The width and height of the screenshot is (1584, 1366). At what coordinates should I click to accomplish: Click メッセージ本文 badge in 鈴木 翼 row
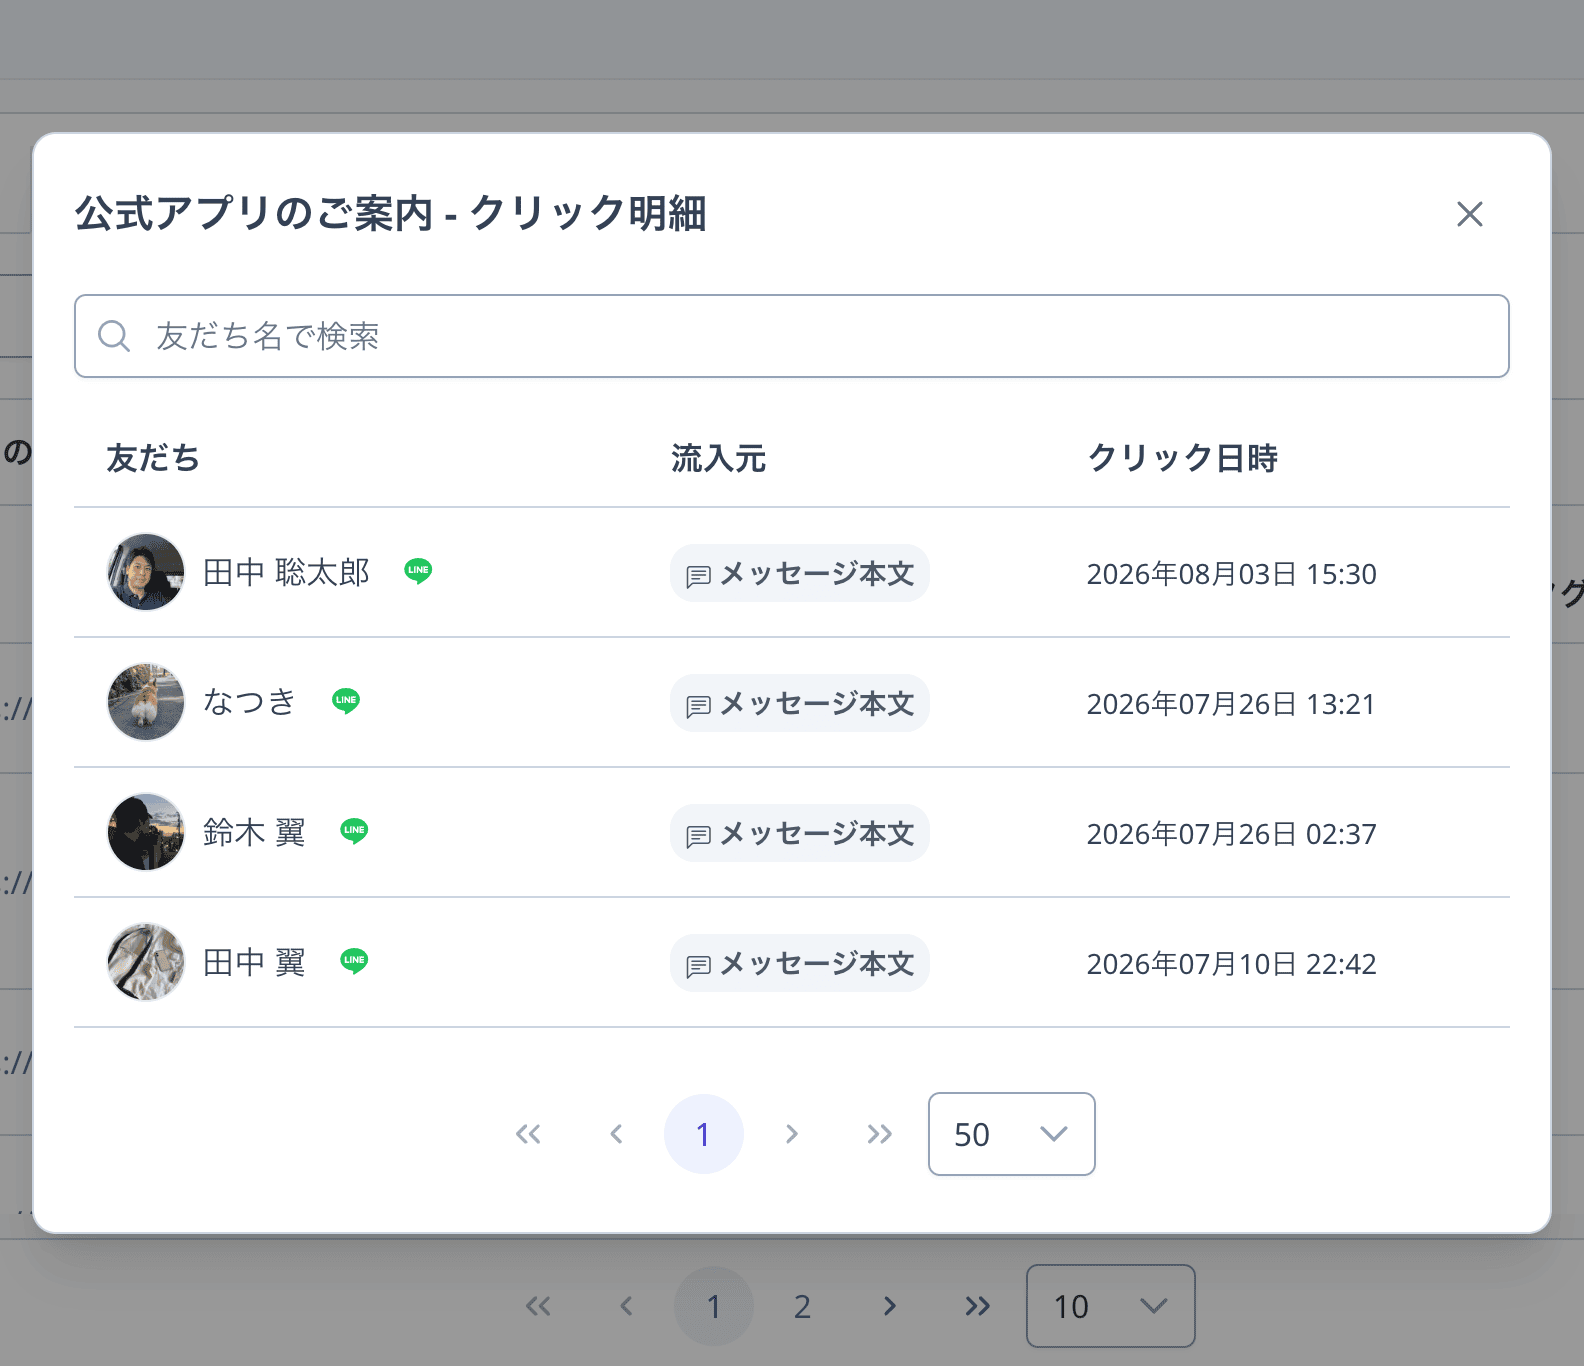click(x=800, y=833)
